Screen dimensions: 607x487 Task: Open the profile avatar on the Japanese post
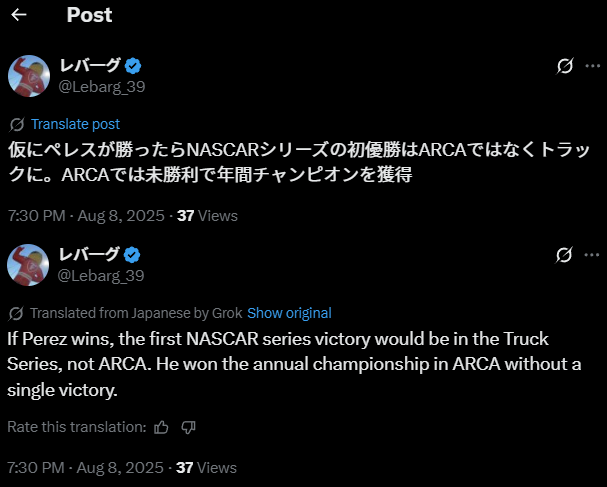(x=29, y=76)
